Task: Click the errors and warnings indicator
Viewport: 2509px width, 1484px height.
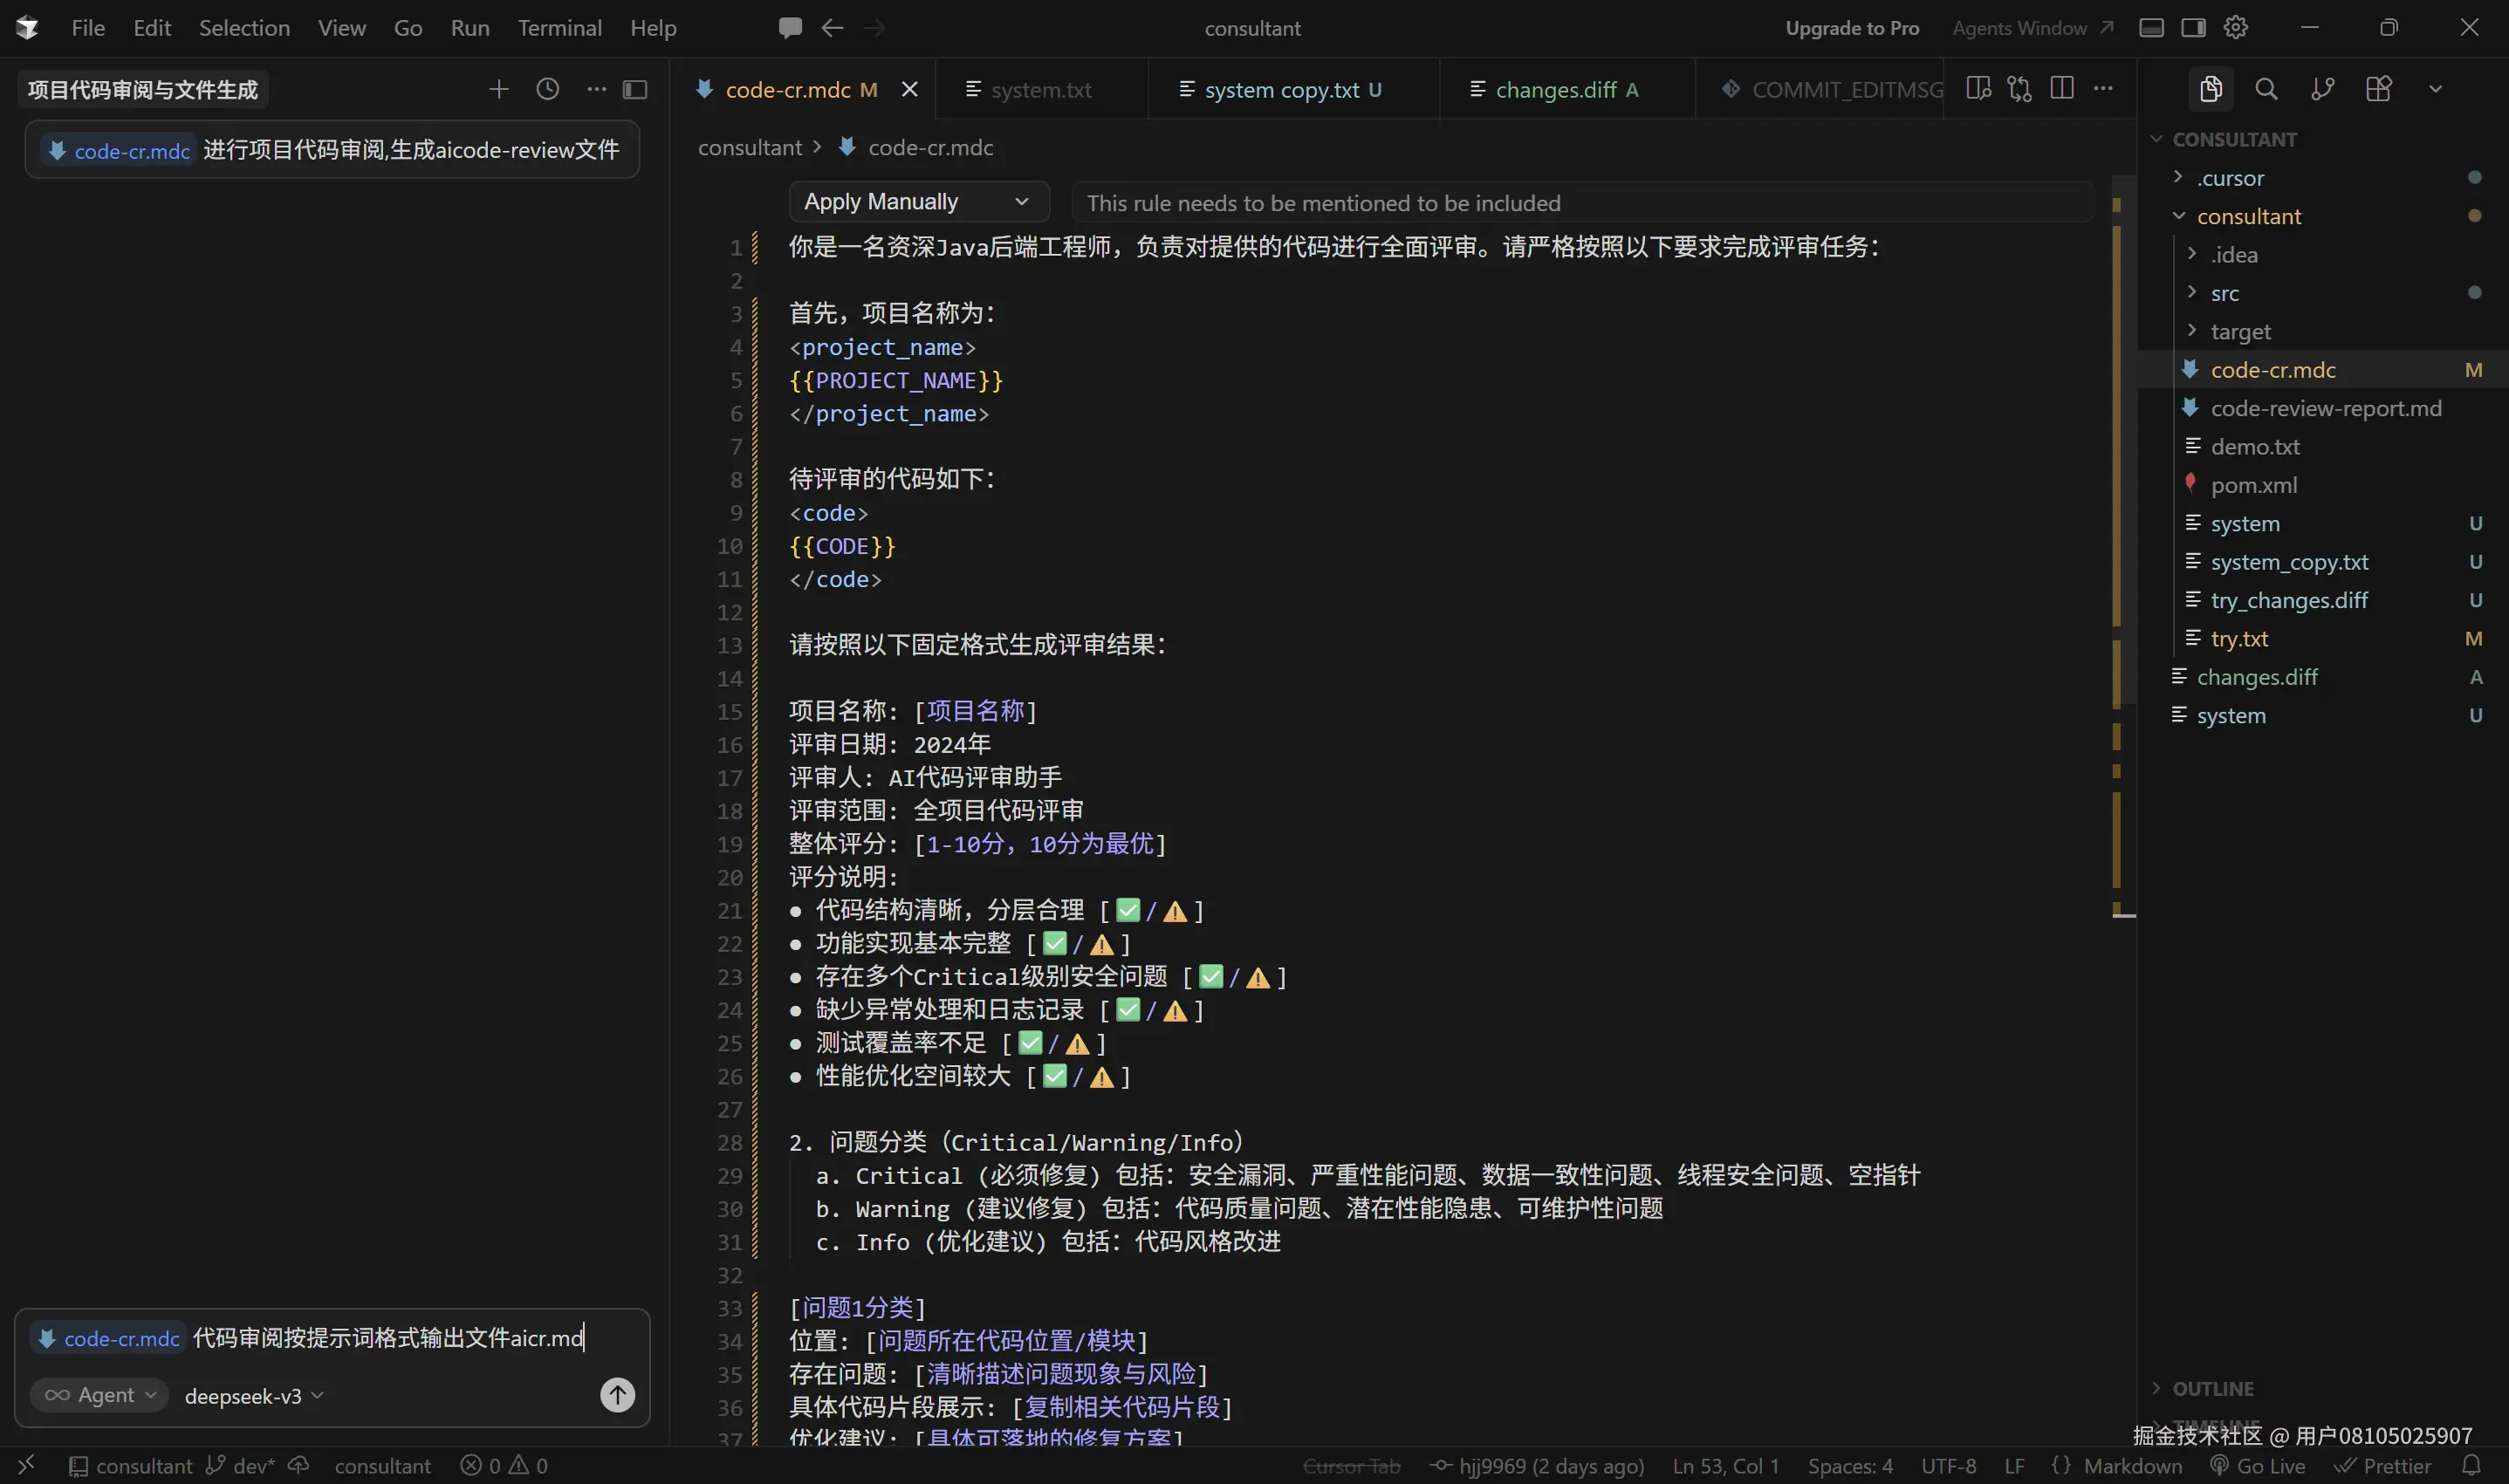Action: [x=504, y=1465]
